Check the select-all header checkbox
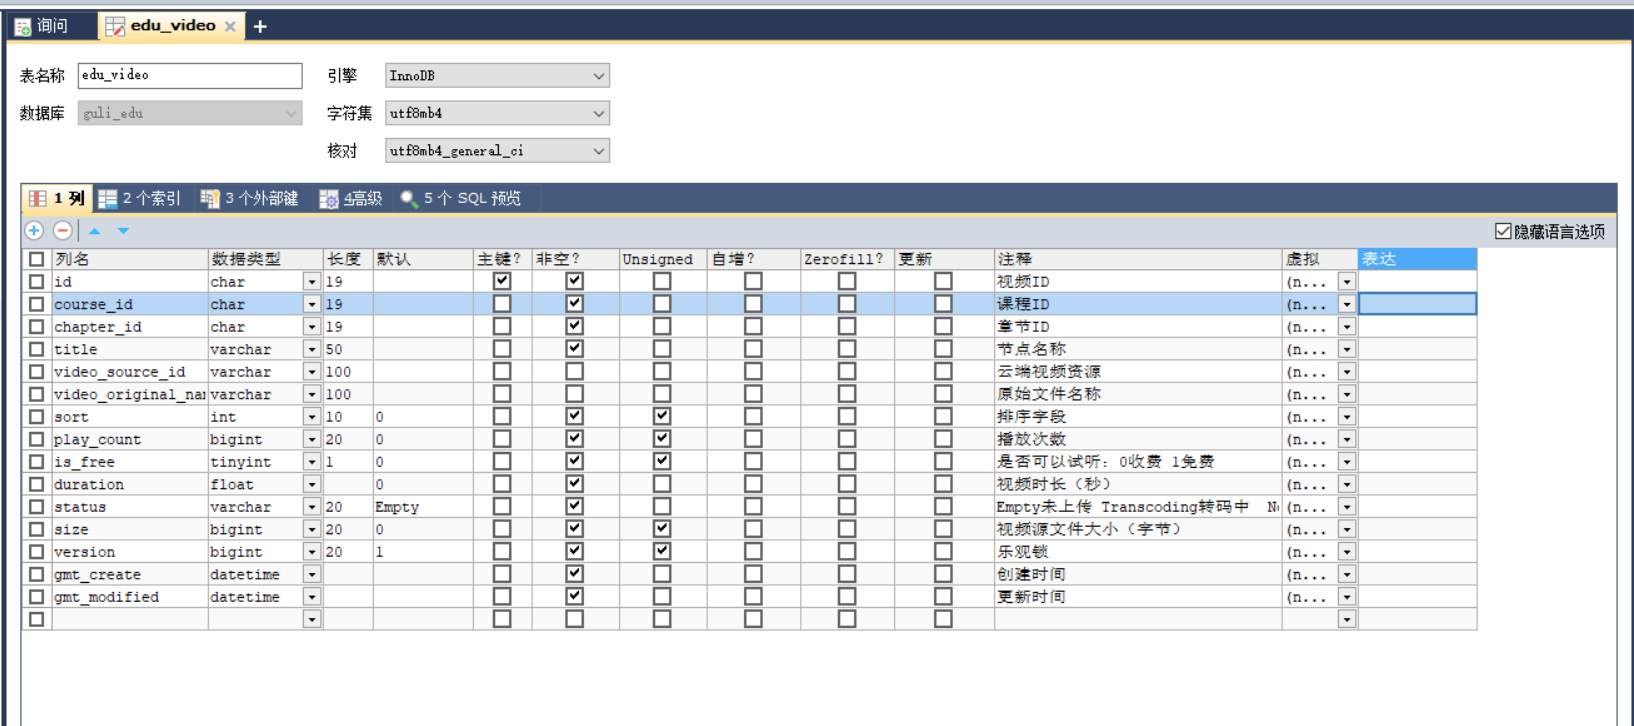The image size is (1634, 726). (x=36, y=259)
